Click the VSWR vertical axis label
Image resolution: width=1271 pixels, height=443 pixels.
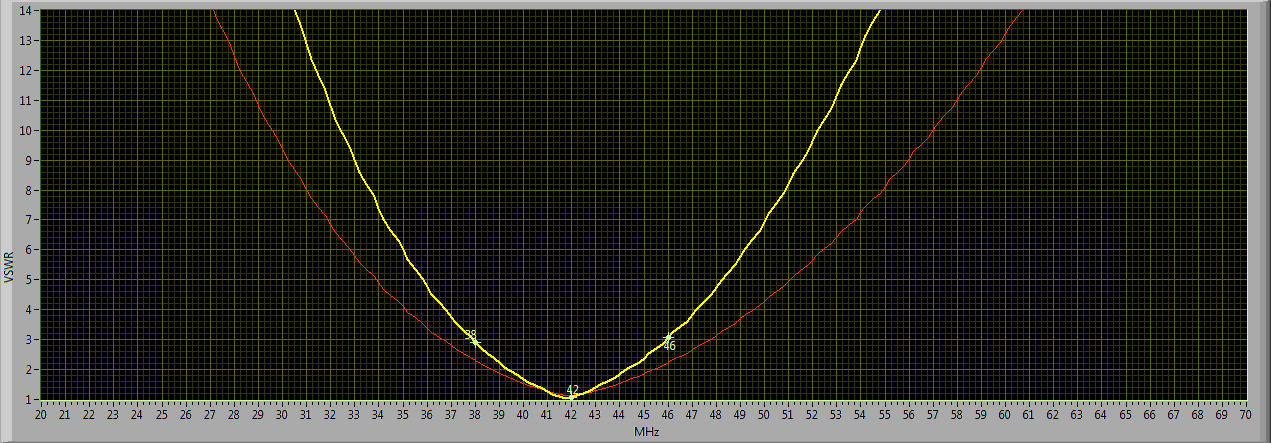pyautogui.click(x=9, y=265)
